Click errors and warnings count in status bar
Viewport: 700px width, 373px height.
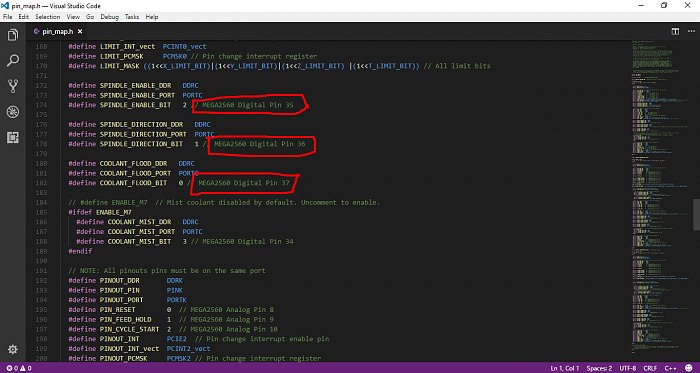click(x=19, y=369)
